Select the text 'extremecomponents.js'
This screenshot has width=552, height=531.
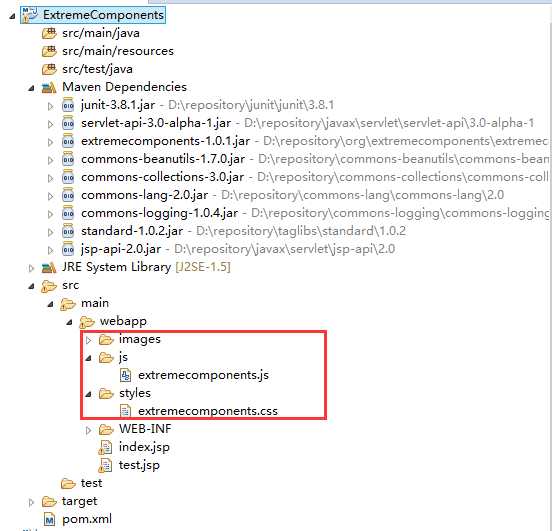[x=203, y=375]
